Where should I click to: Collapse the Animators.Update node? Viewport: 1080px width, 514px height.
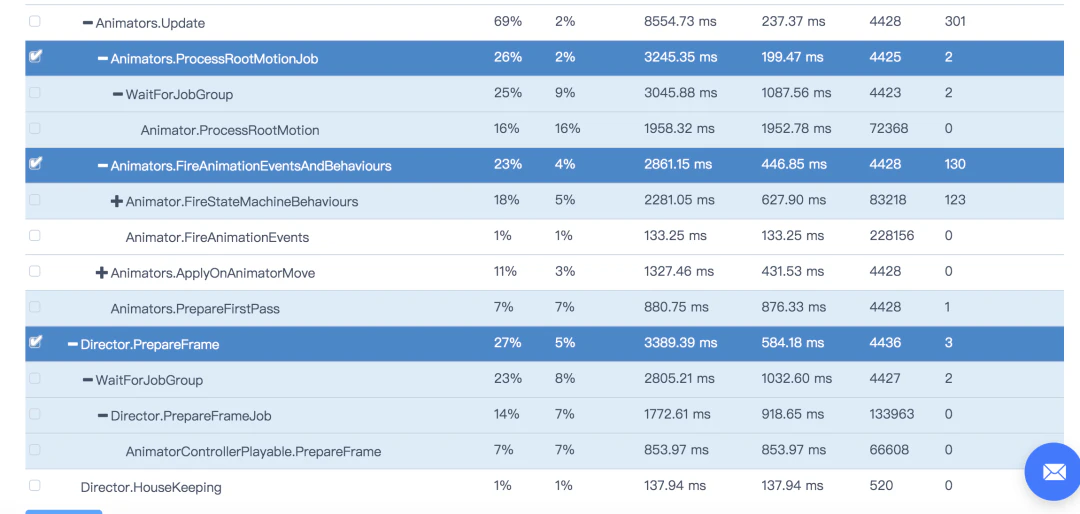pyautogui.click(x=87, y=23)
